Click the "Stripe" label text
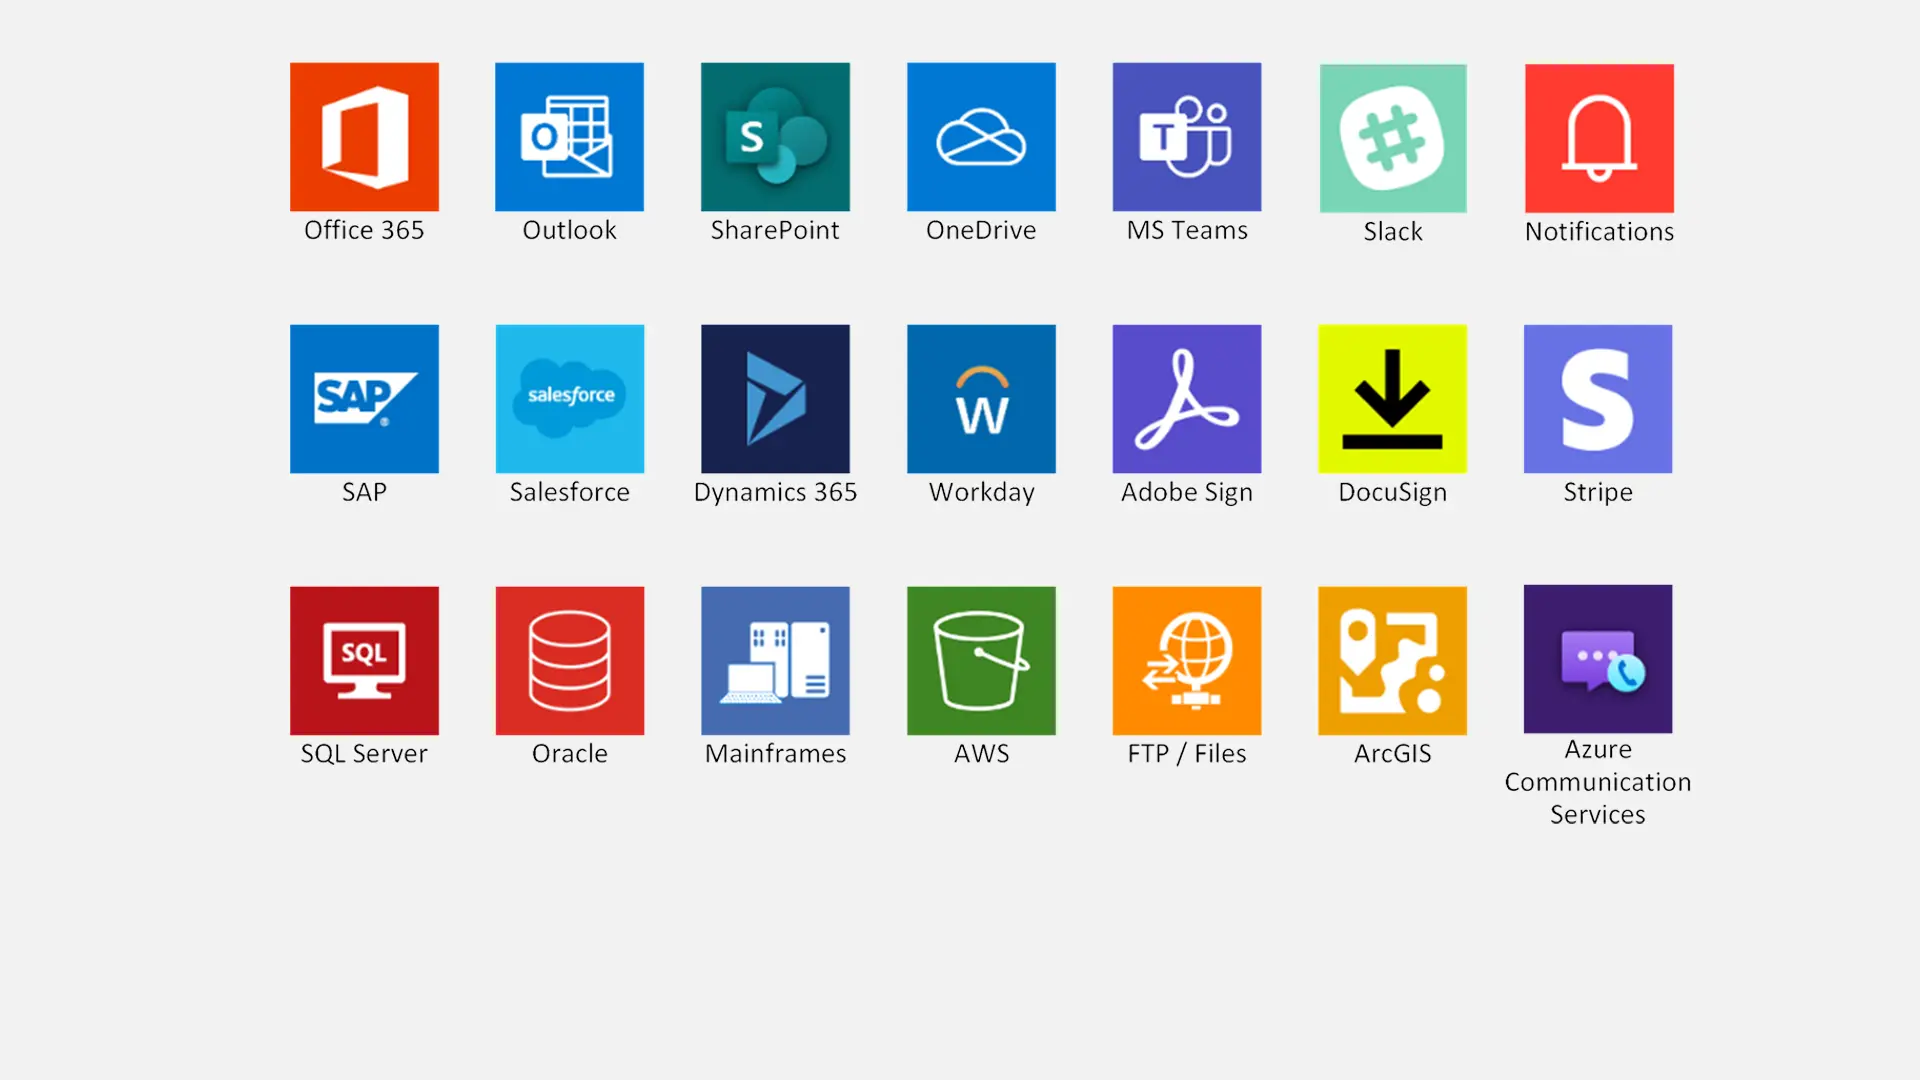 1598,492
